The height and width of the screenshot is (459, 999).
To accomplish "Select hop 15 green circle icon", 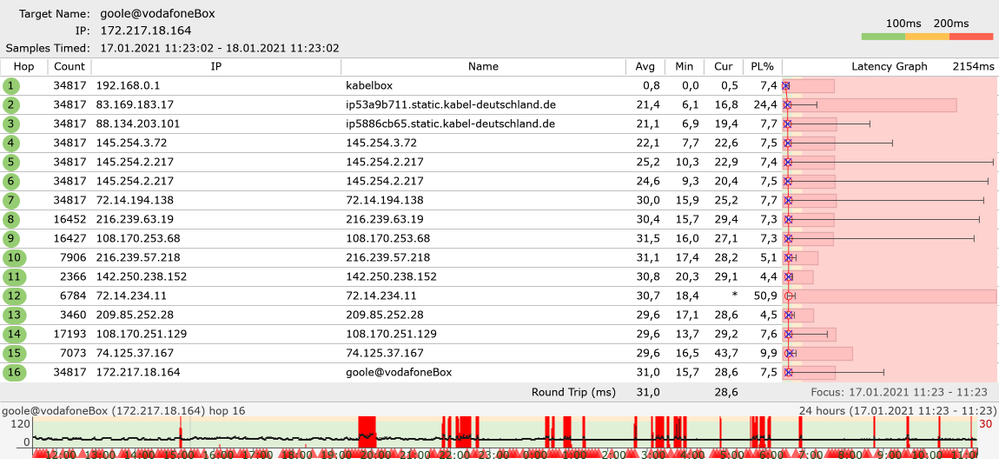I will pos(15,354).
